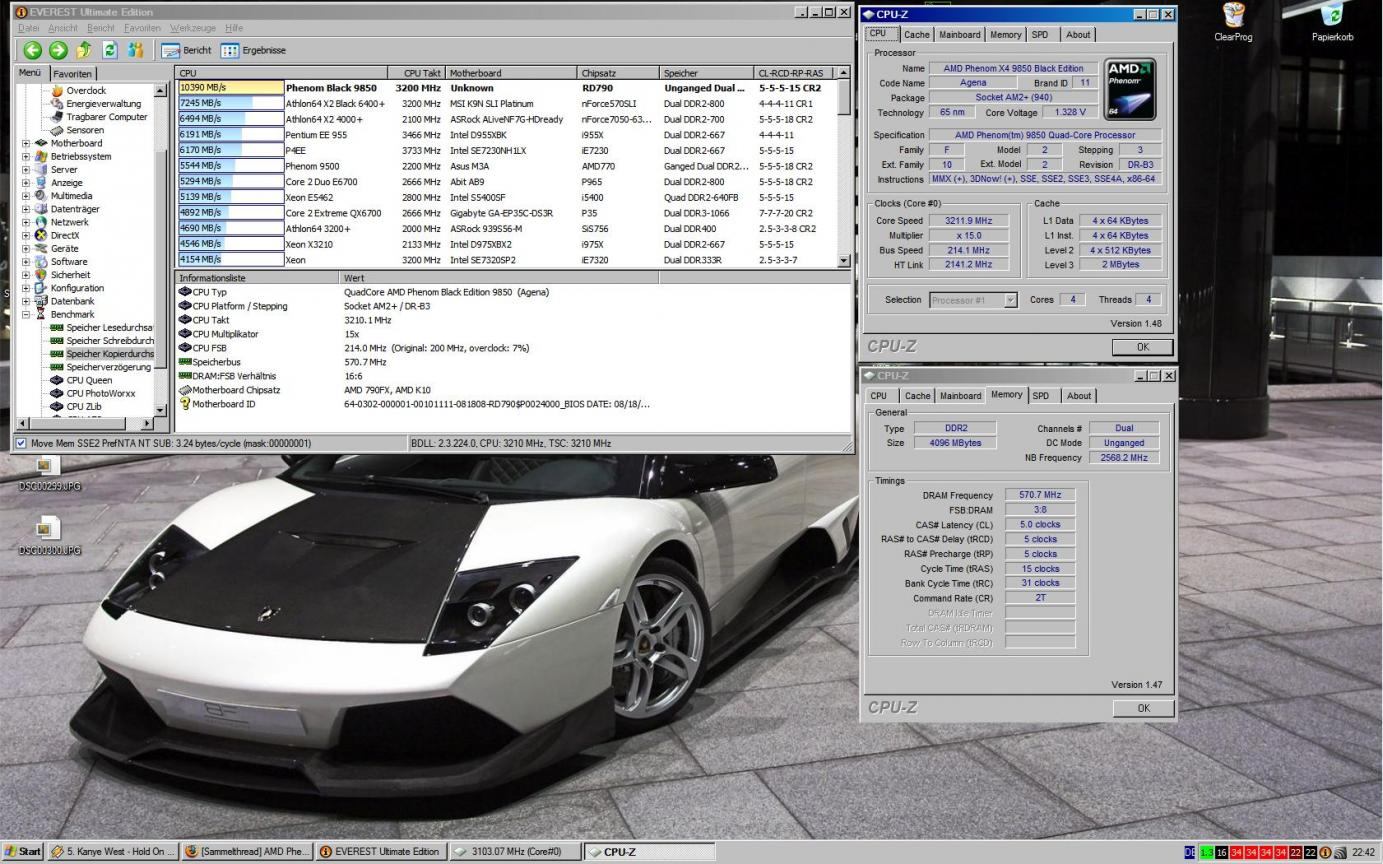This screenshot has width=1383, height=864.
Task: Switch to Kanye West taskbar item
Action: (112, 852)
